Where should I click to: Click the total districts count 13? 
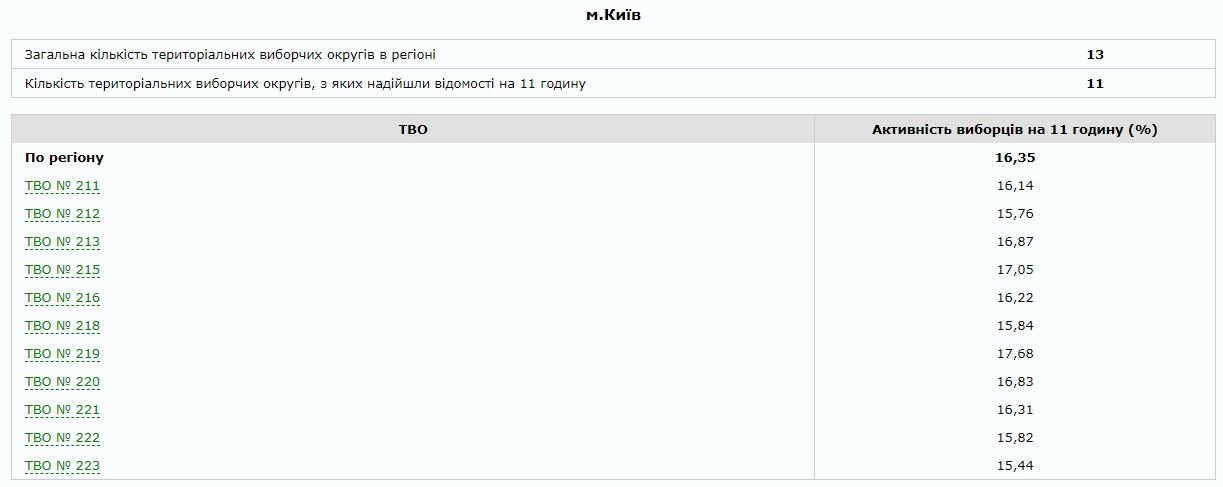pyautogui.click(x=1095, y=55)
